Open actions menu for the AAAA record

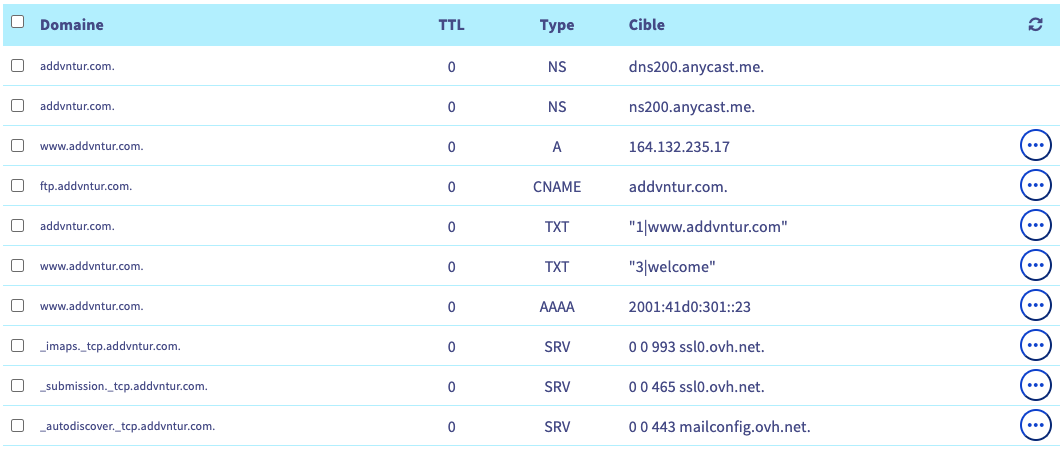click(1035, 306)
